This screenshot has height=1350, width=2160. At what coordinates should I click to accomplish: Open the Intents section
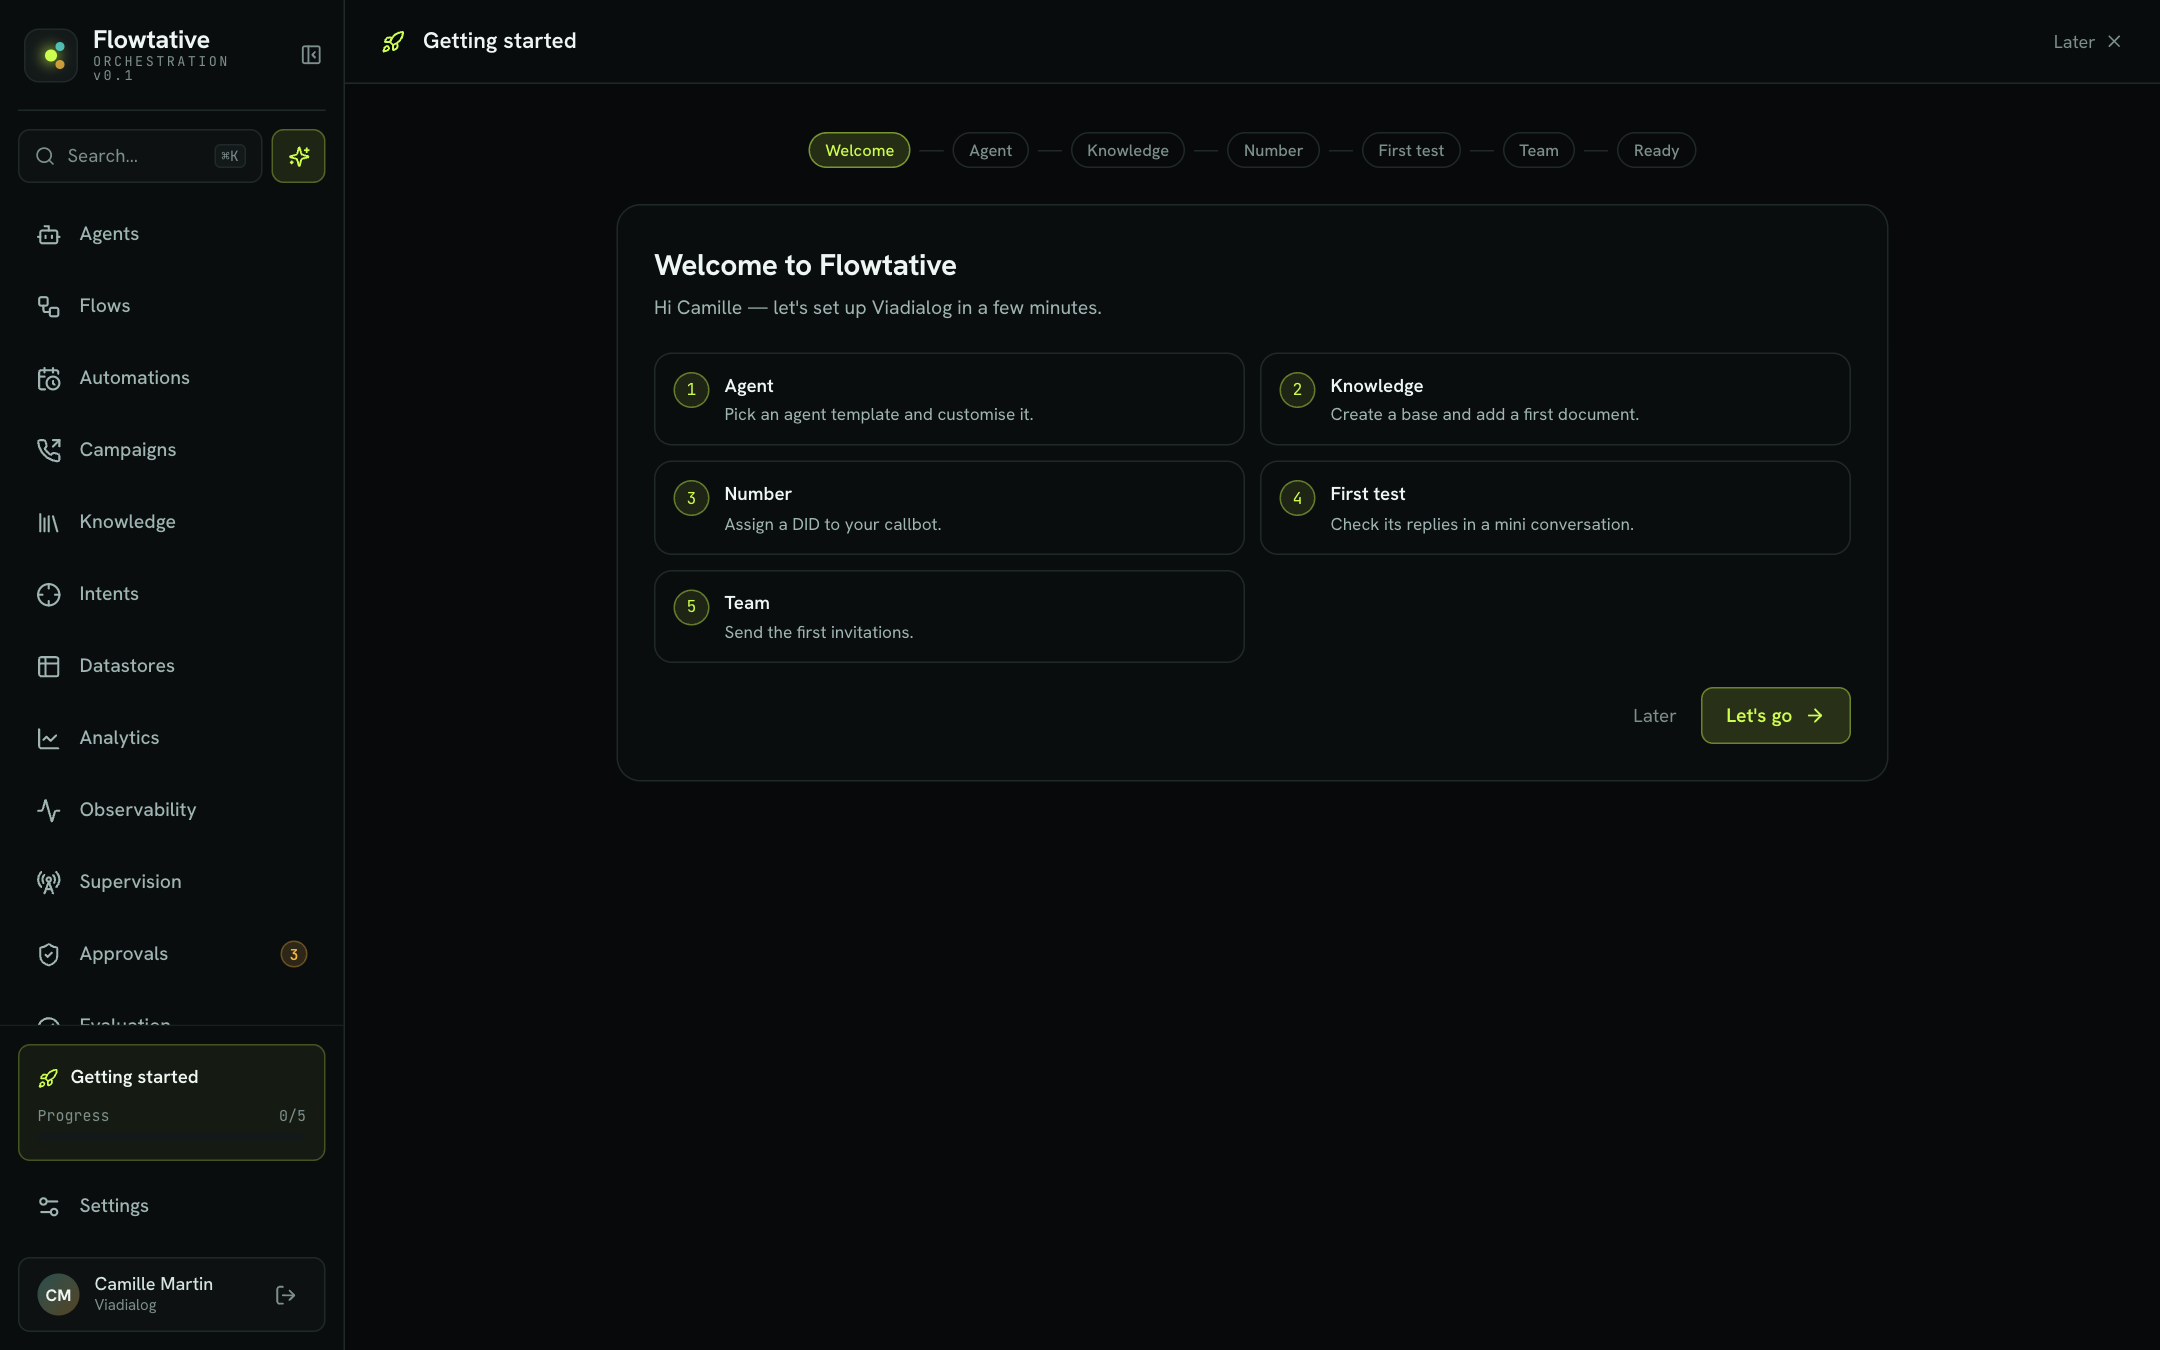171,594
